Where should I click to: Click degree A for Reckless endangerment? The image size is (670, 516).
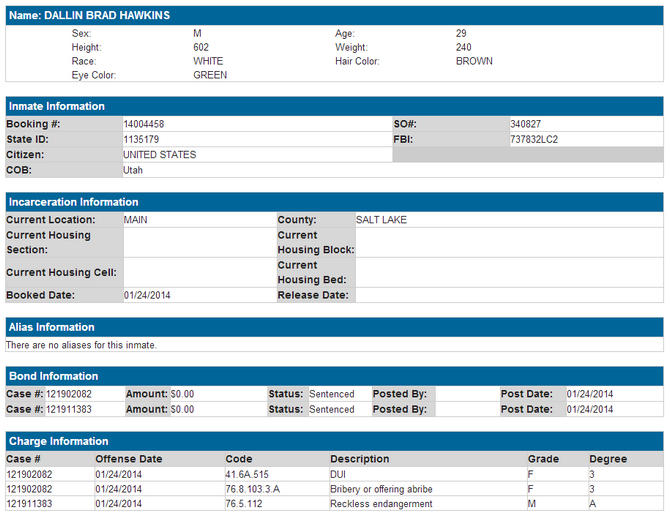pyautogui.click(x=592, y=504)
